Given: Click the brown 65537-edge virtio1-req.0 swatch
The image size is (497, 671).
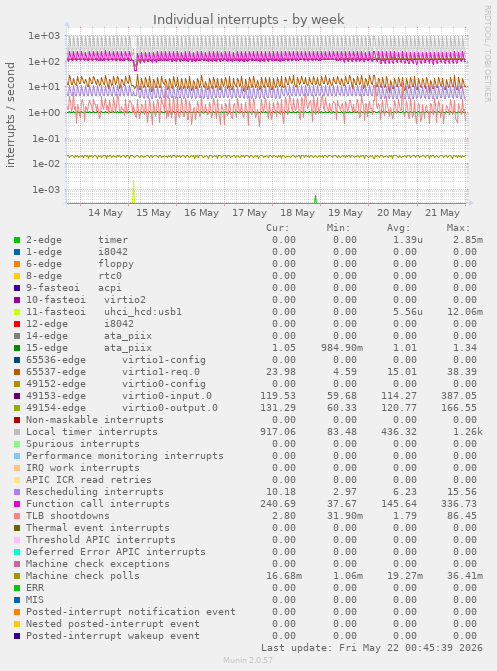Looking at the screenshot, I should pyautogui.click(x=17, y=372).
